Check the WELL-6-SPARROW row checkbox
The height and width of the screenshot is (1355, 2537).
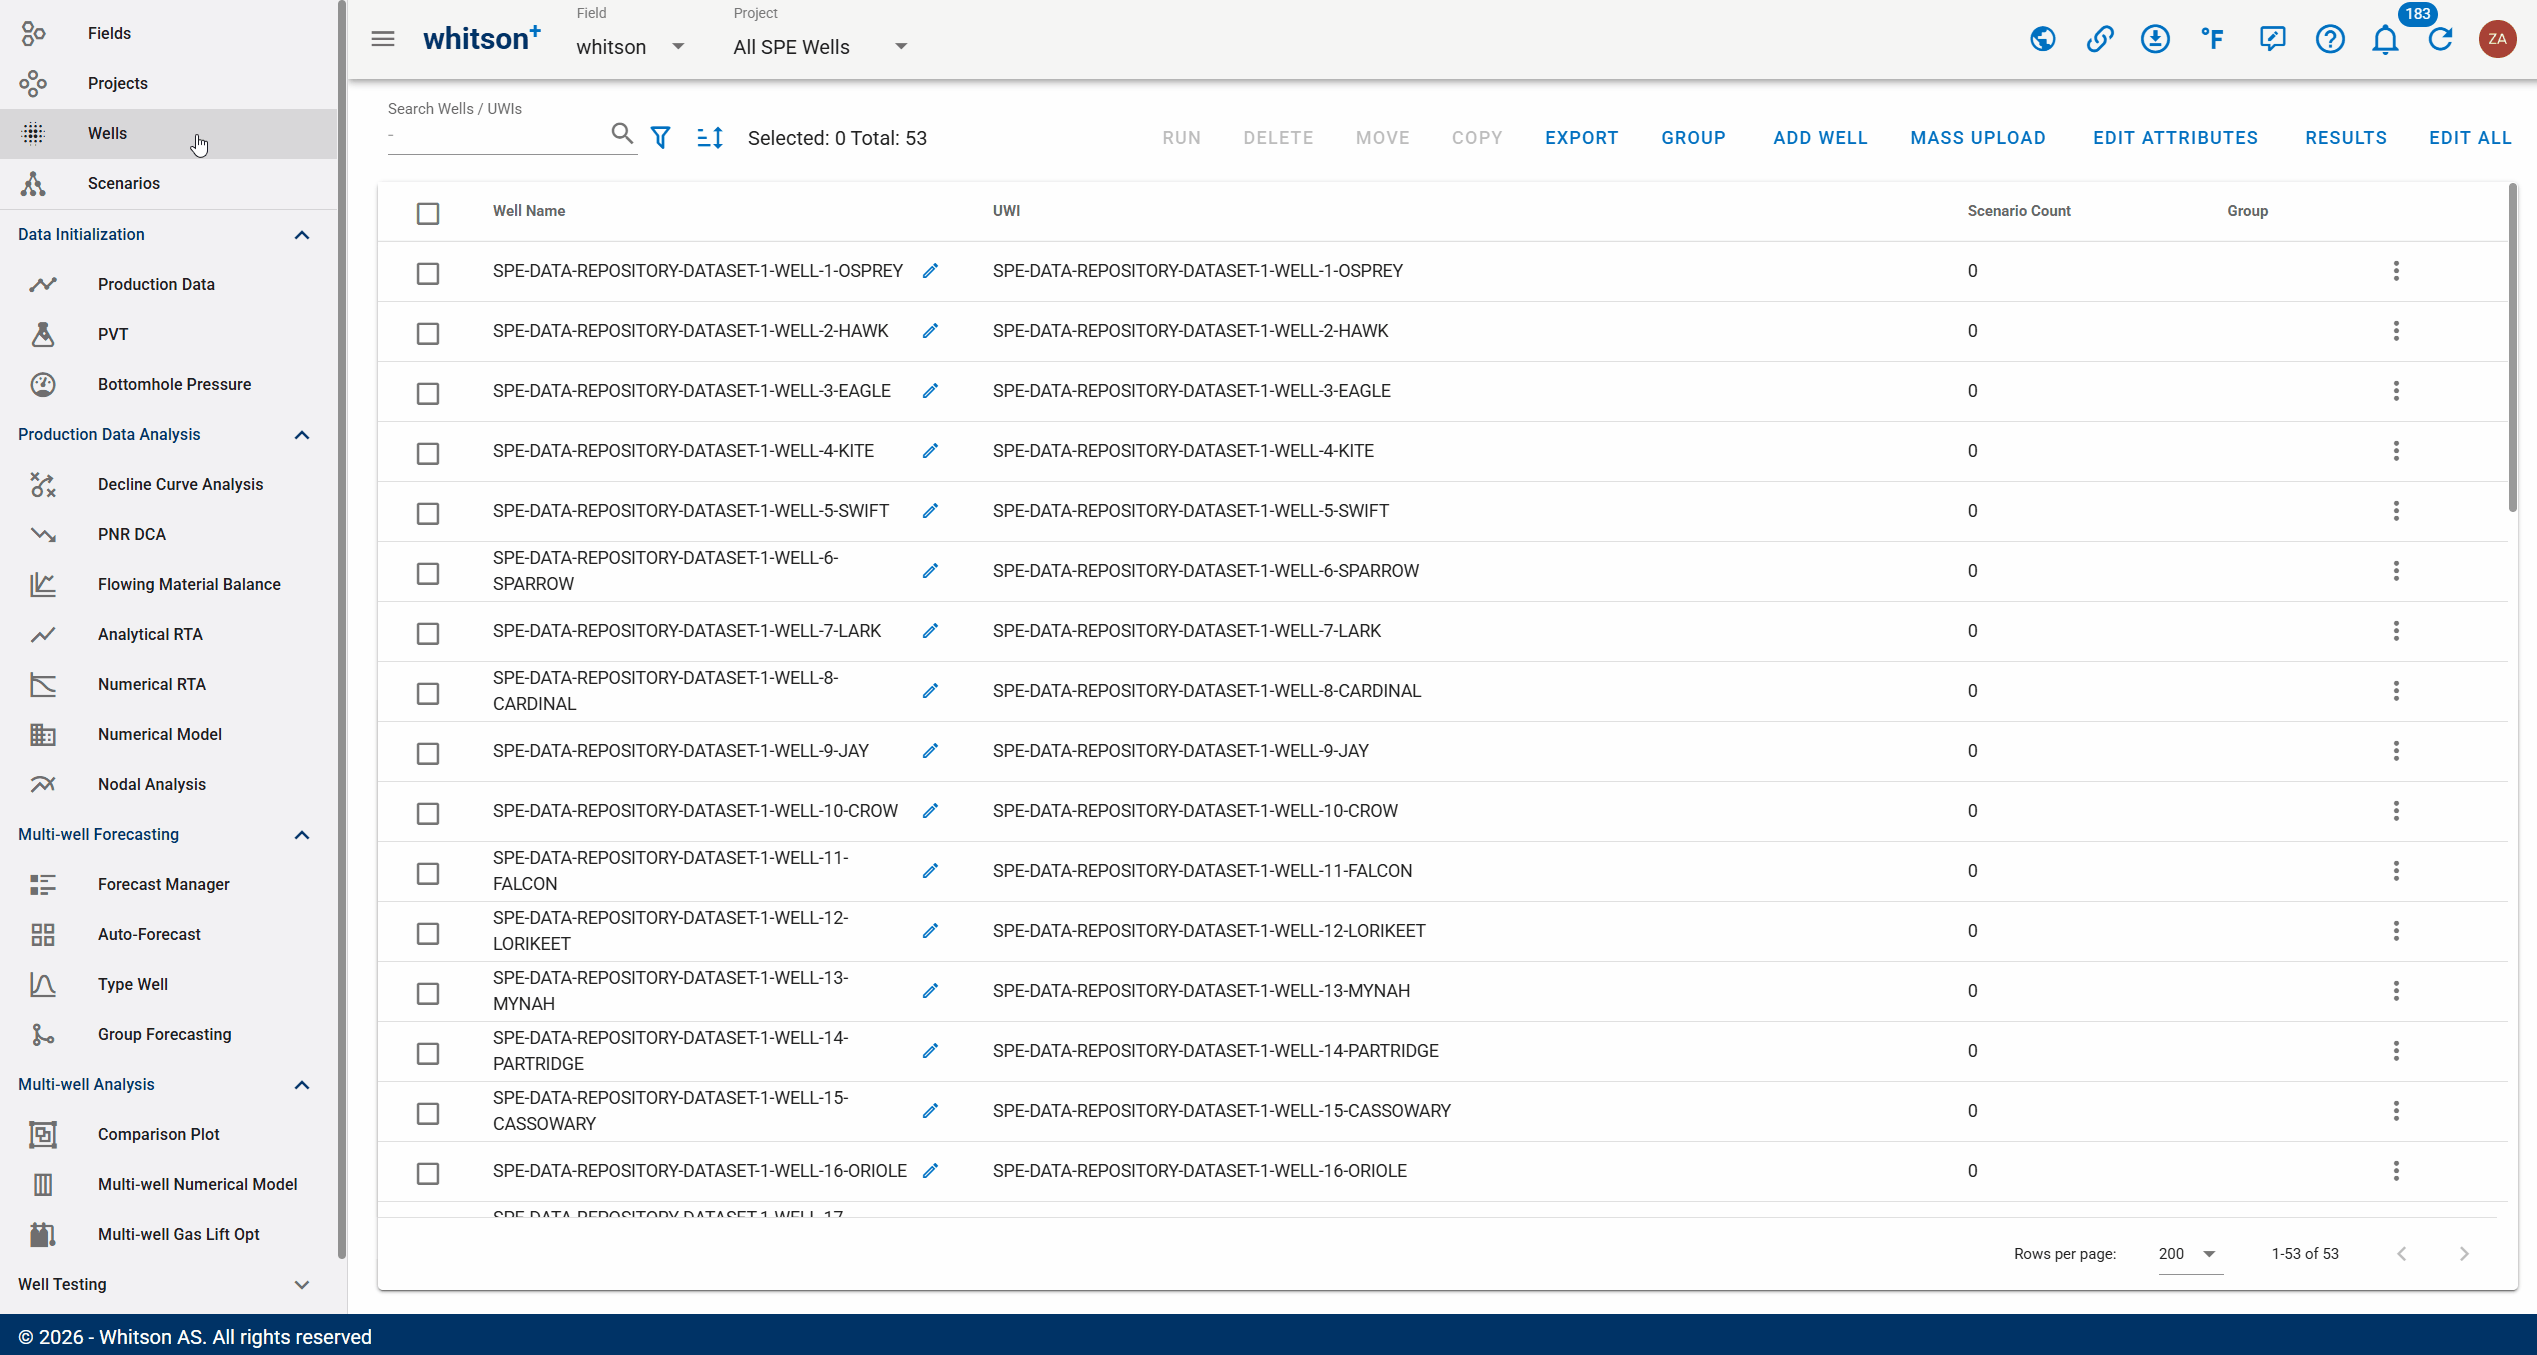(428, 573)
